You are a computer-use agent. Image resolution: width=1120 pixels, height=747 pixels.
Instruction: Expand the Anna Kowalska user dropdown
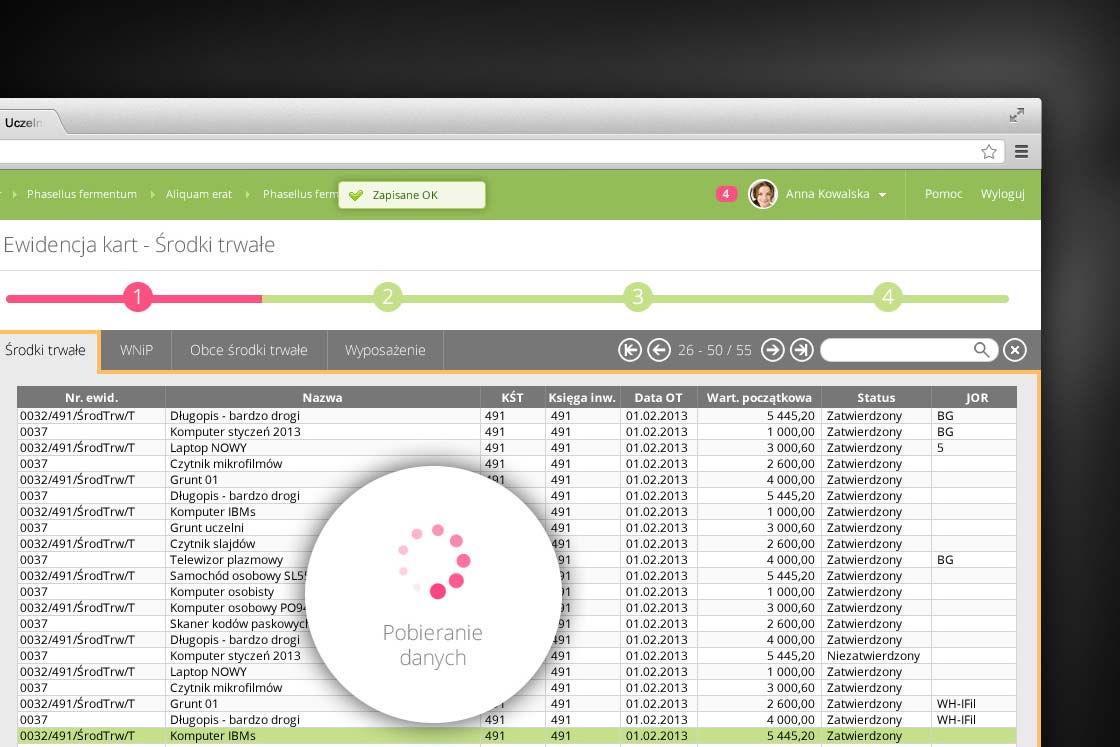point(882,195)
